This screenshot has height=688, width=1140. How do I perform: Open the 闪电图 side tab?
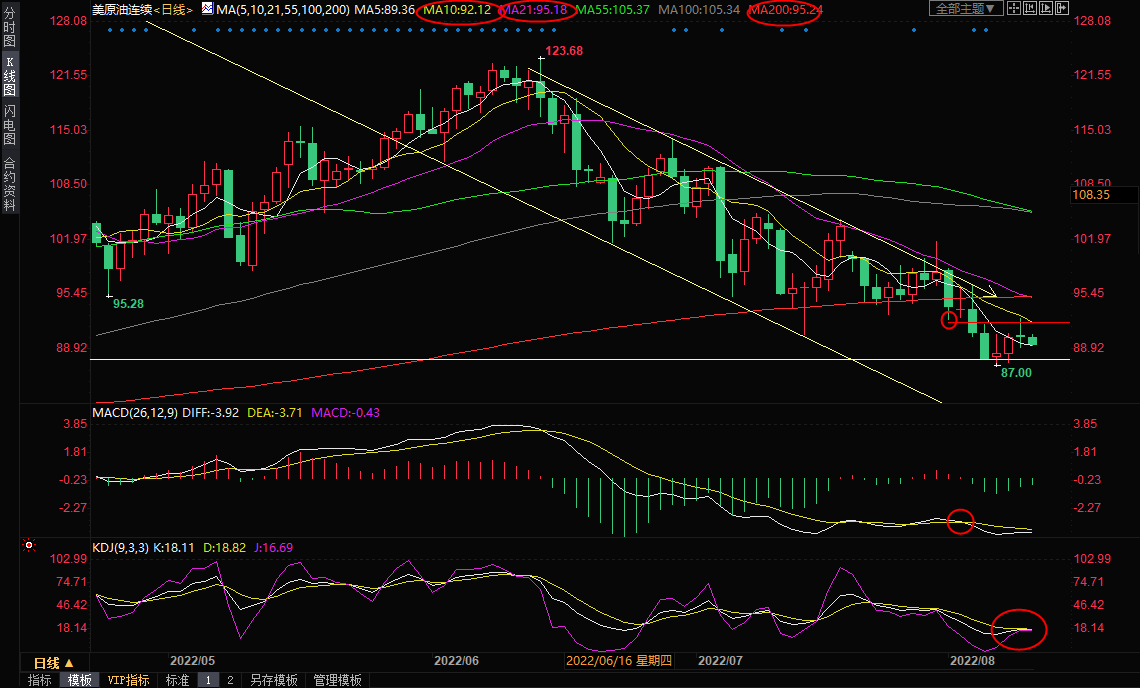9,127
